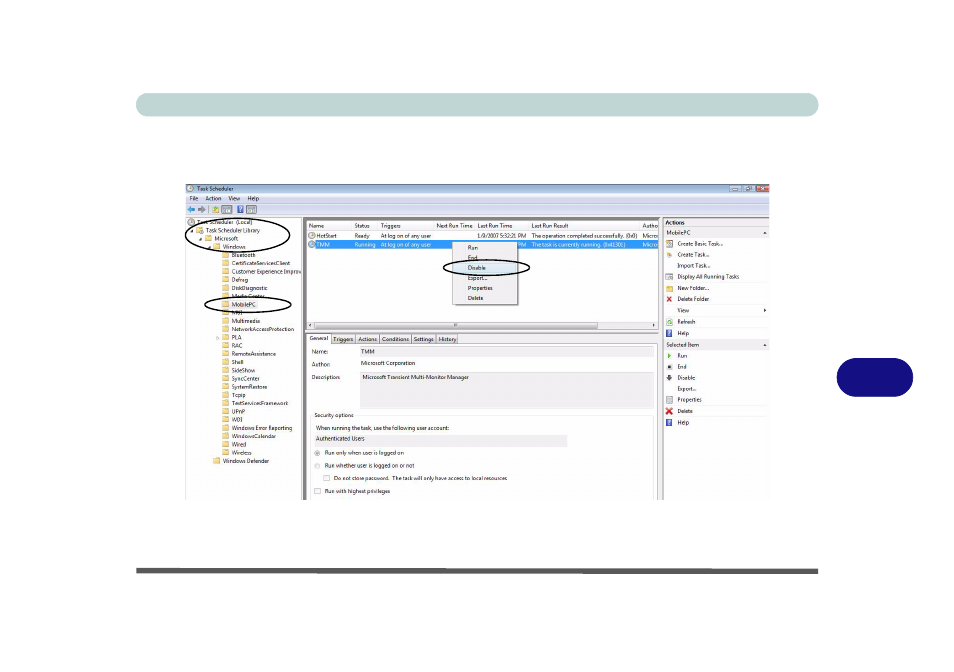Click the Name column header
Viewport: 954px width, 672px height.
click(330, 226)
